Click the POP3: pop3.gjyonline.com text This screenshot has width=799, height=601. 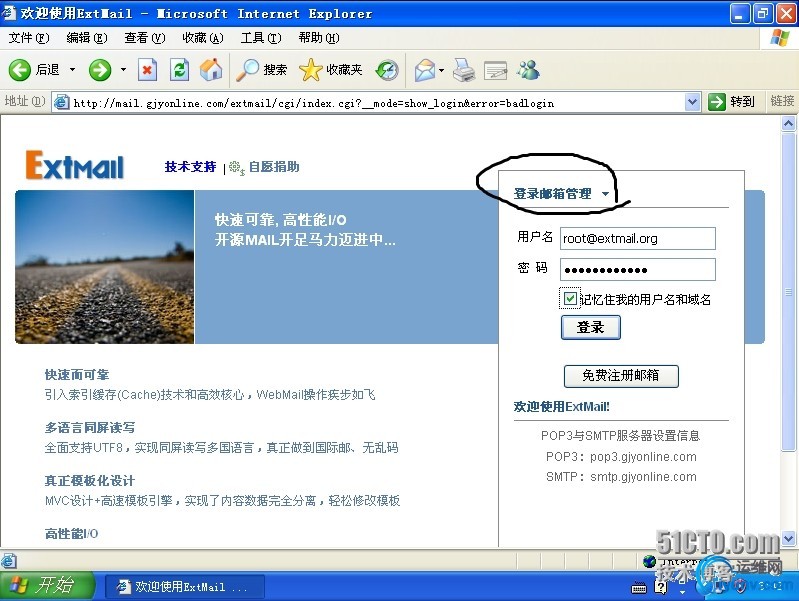click(x=621, y=456)
